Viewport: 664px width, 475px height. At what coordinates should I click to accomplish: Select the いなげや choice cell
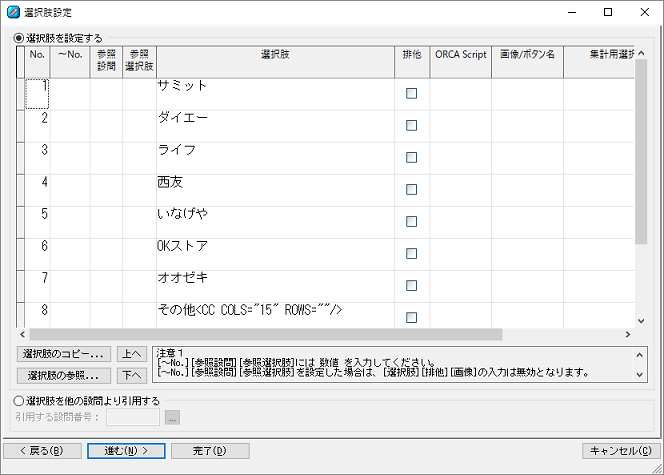point(275,222)
